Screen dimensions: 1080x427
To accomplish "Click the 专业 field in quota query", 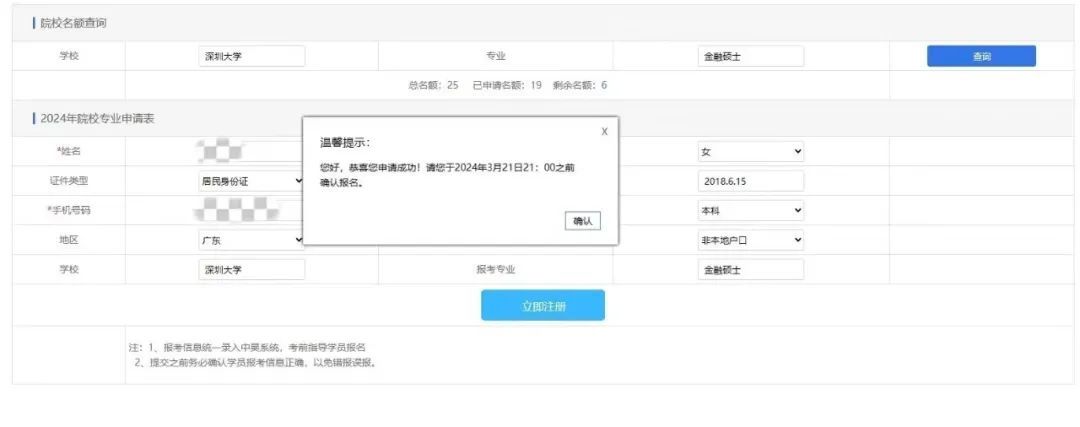I will pyautogui.click(x=750, y=56).
